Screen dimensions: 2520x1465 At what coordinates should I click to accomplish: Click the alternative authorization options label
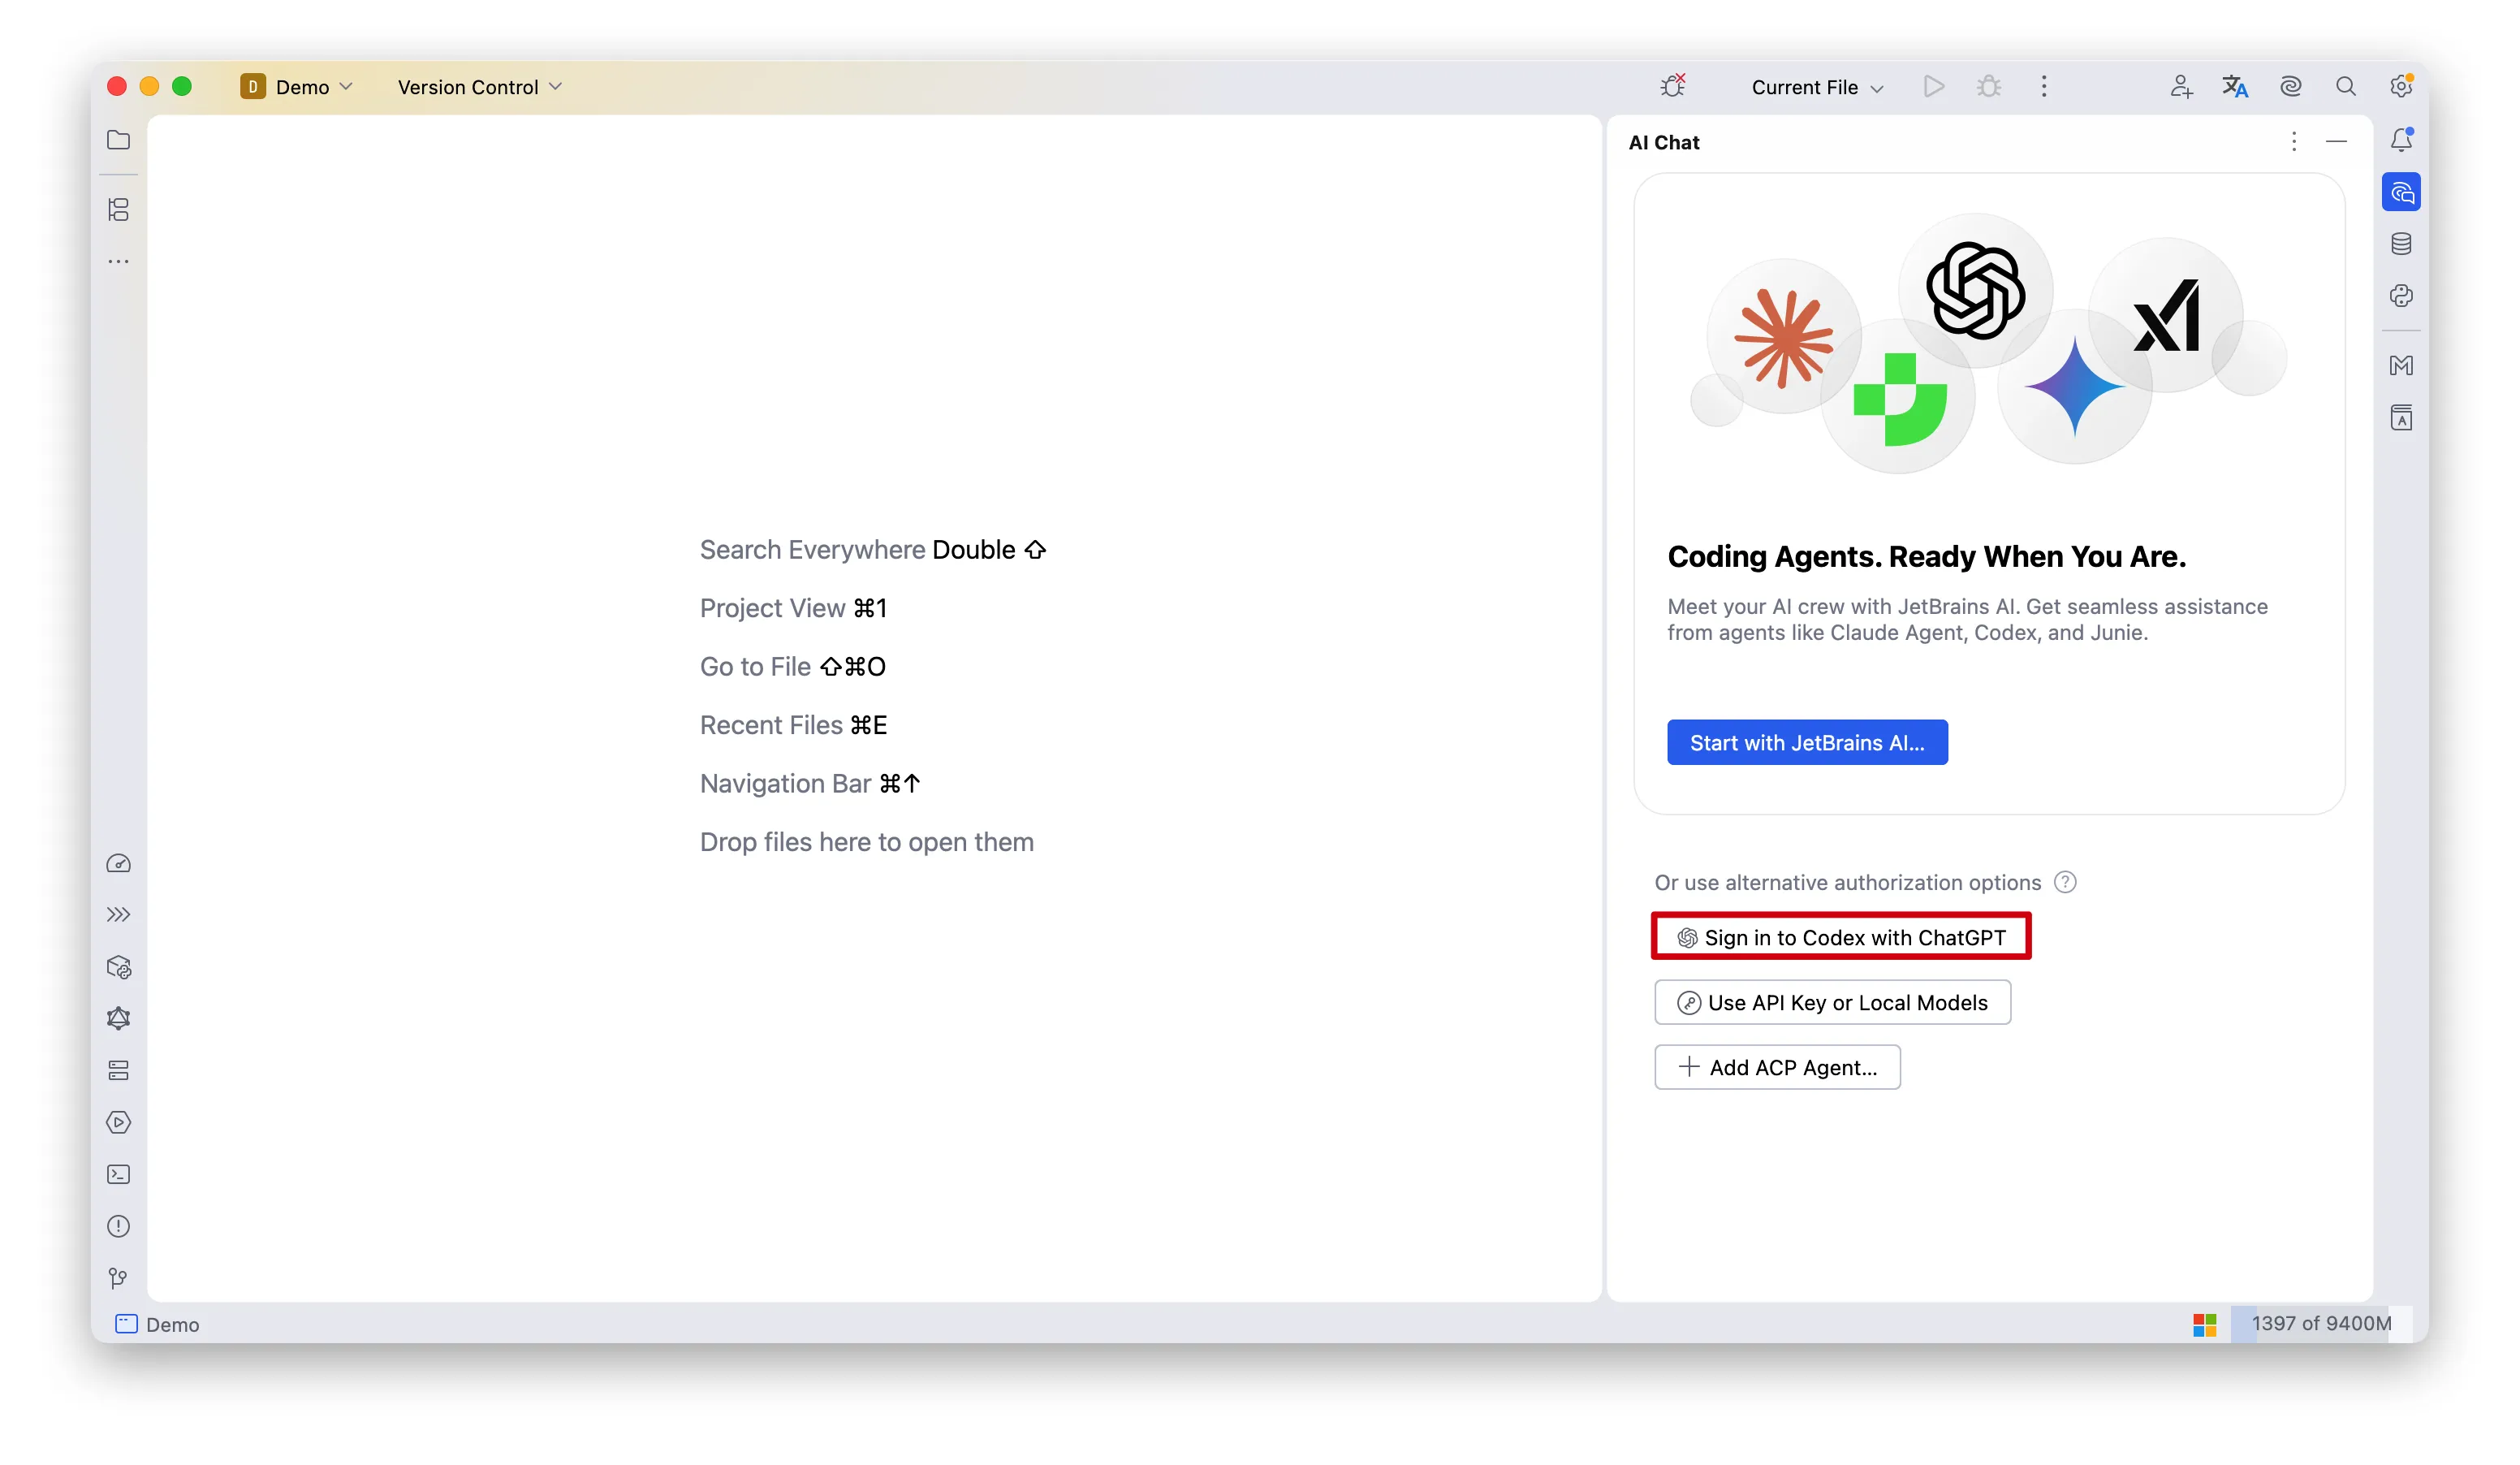1847,882
